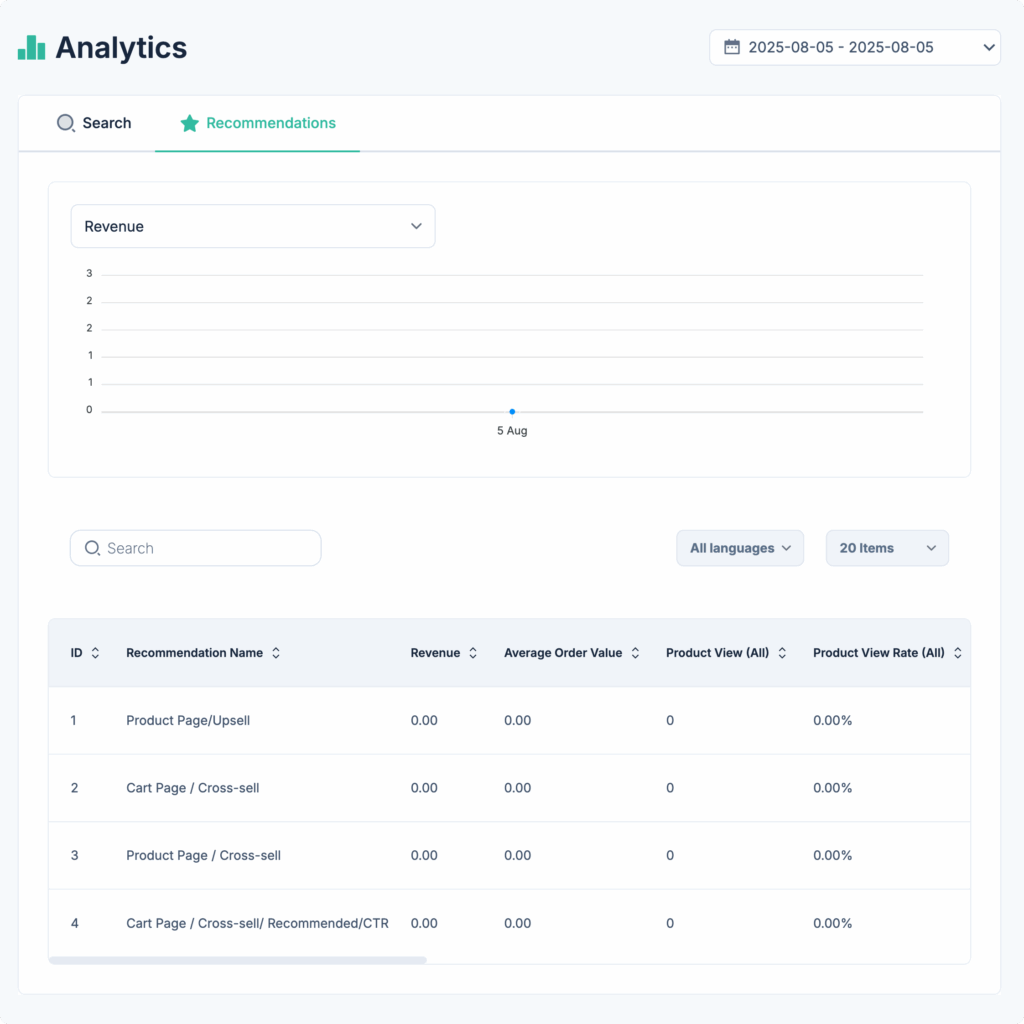
Task: Change the 20 Items per page dropdown
Action: (887, 548)
